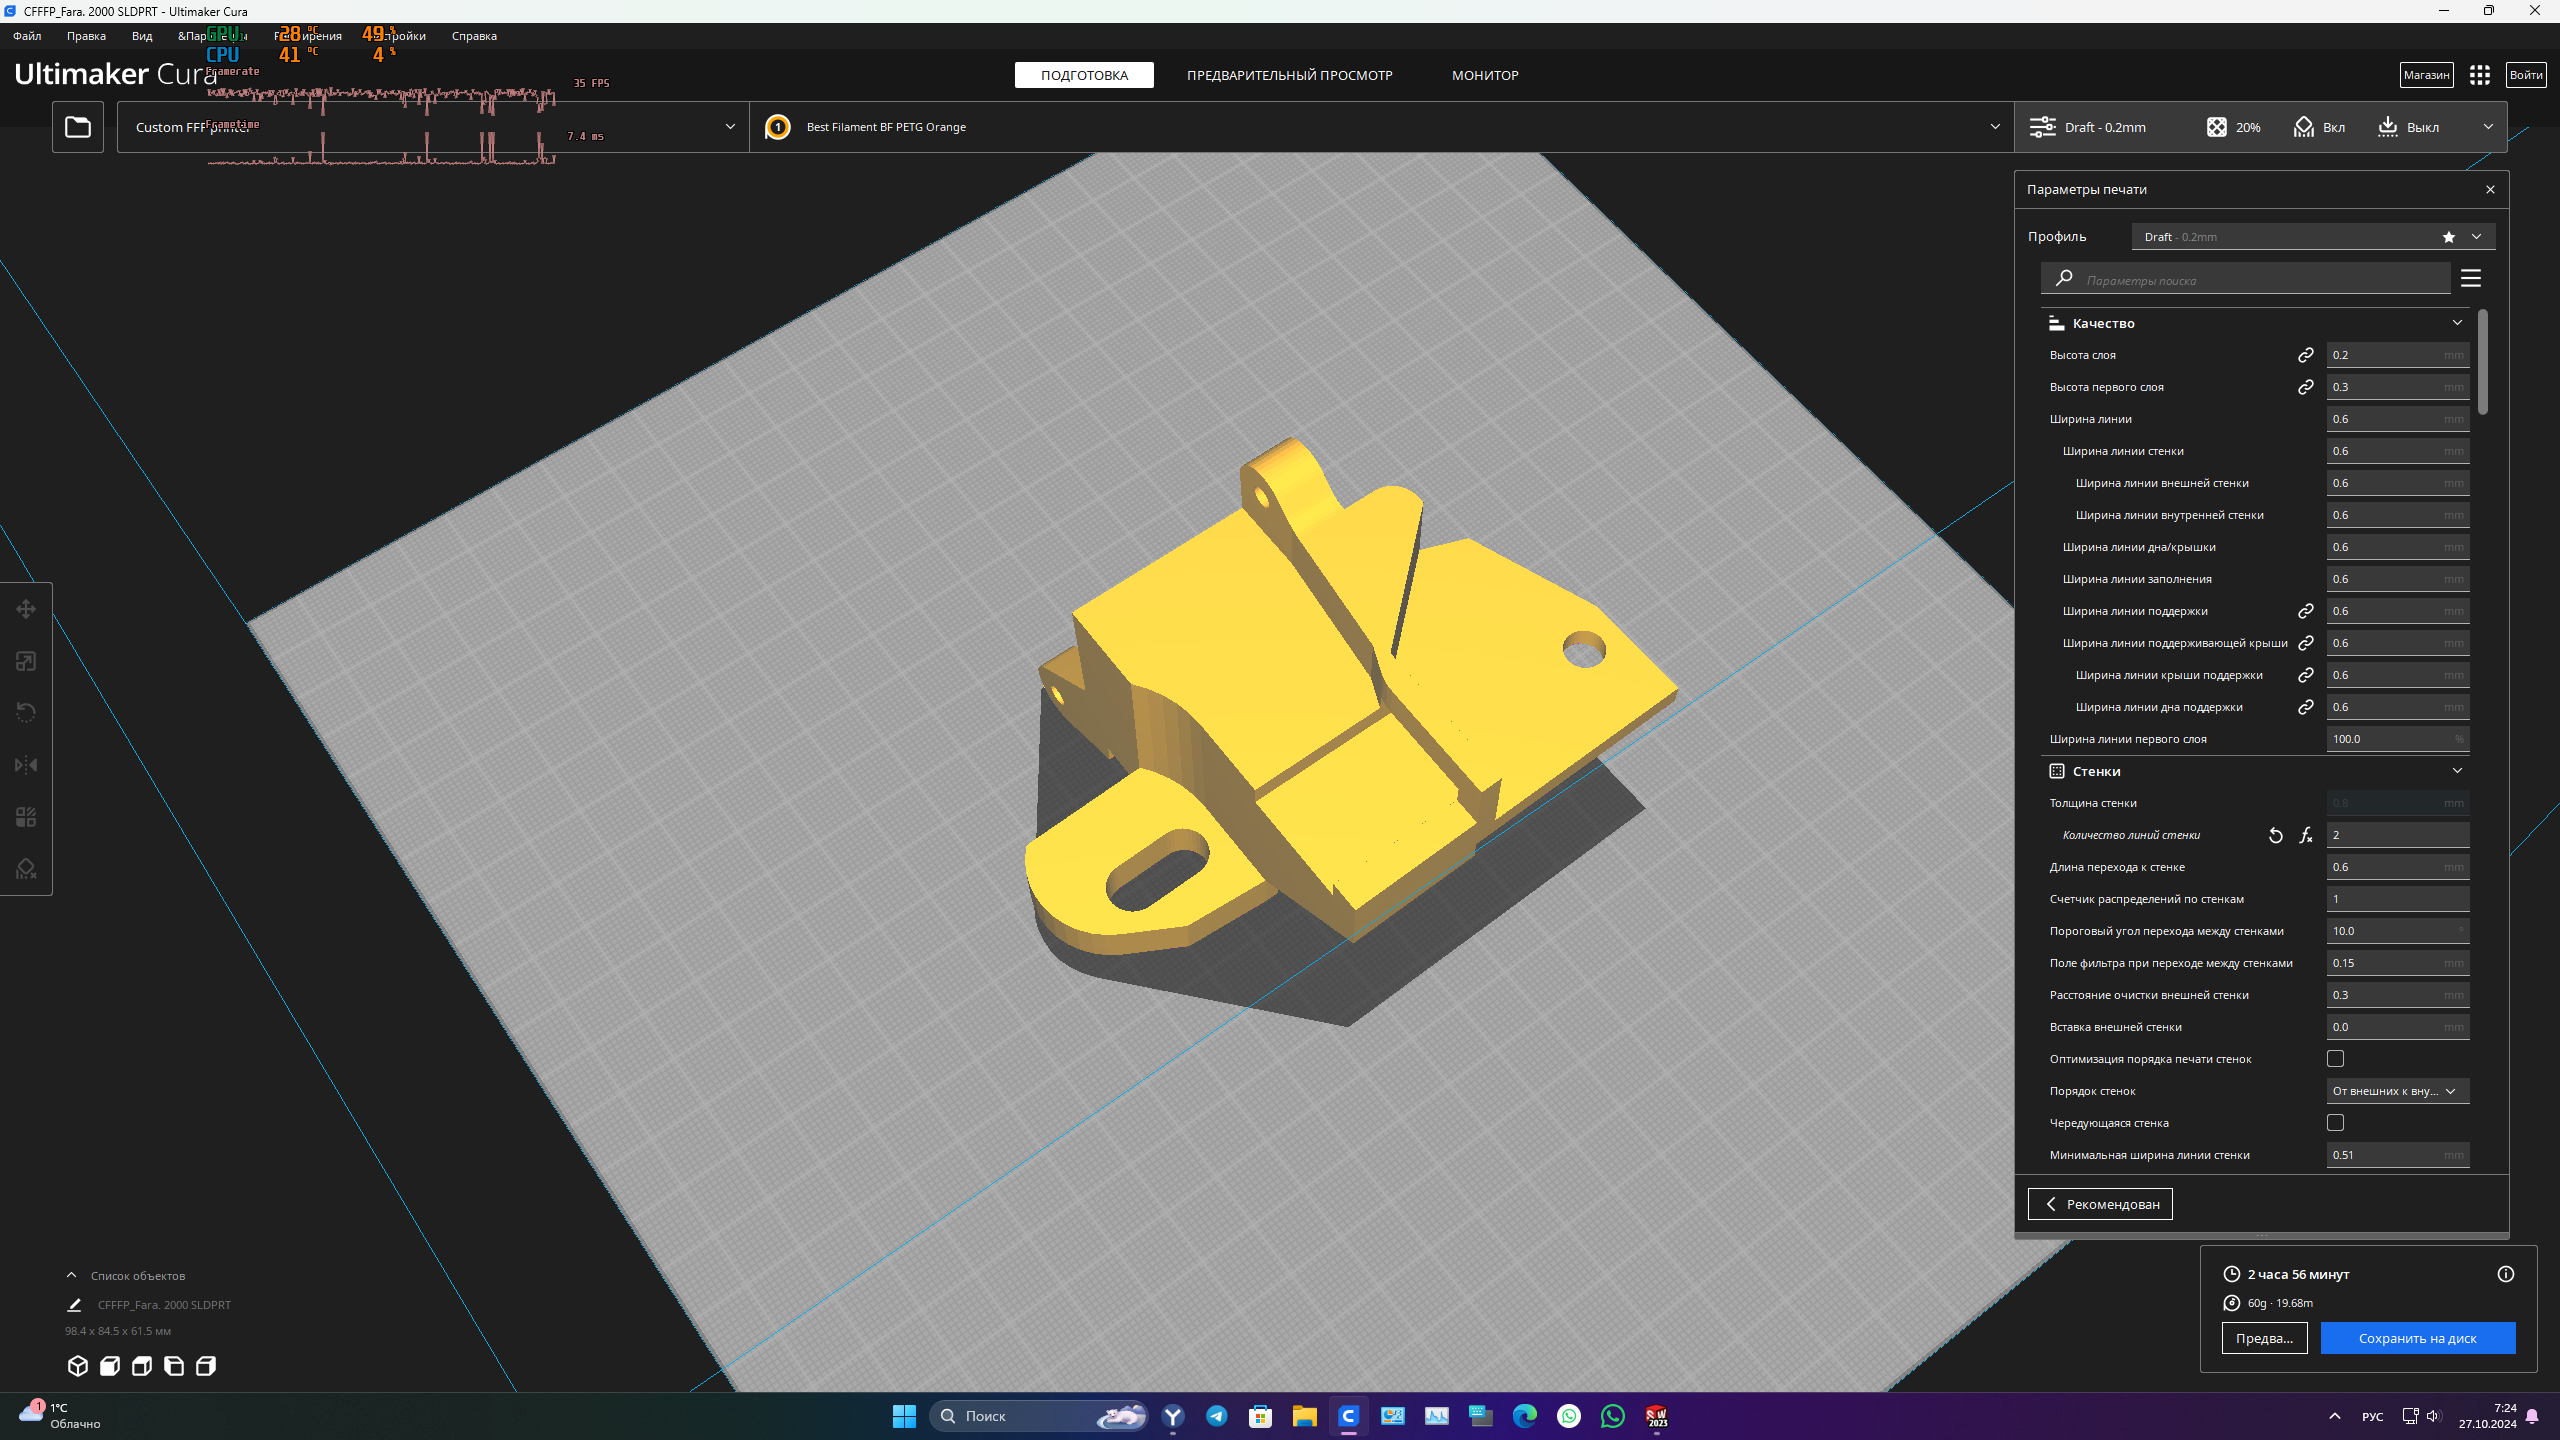Open file with the folder icon button
This screenshot has height=1440, width=2560.
[x=78, y=127]
